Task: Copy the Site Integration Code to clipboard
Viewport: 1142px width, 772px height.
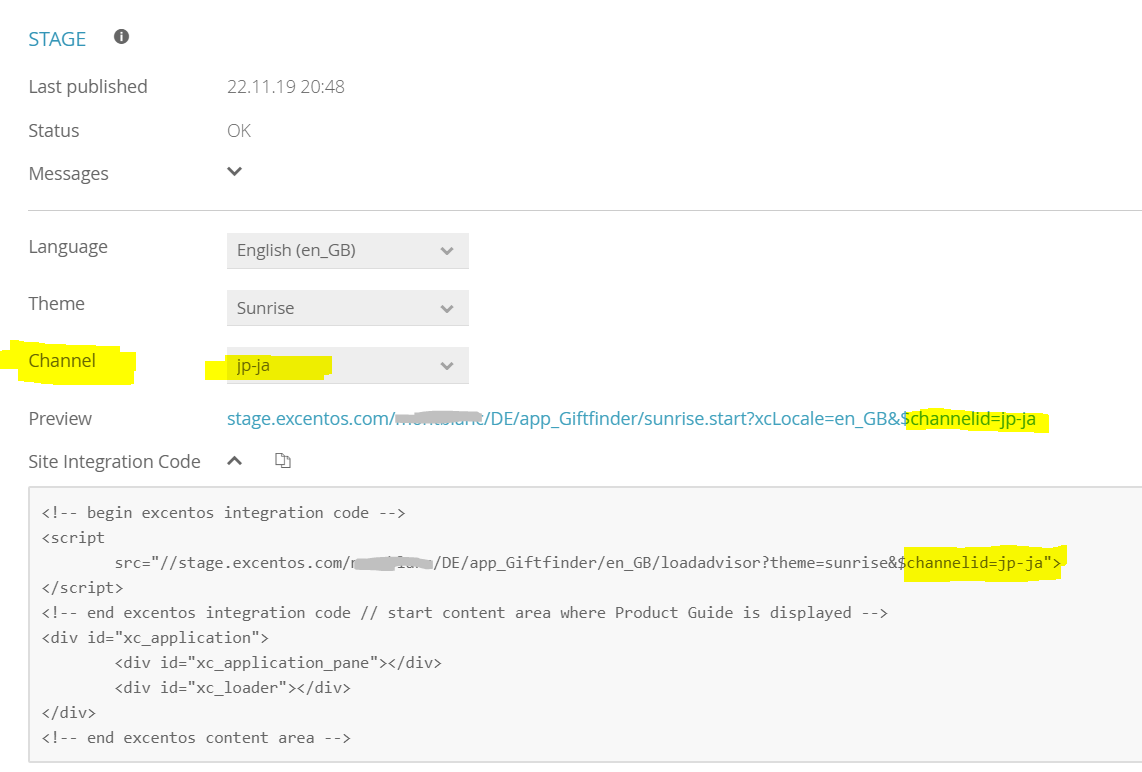Action: (283, 460)
